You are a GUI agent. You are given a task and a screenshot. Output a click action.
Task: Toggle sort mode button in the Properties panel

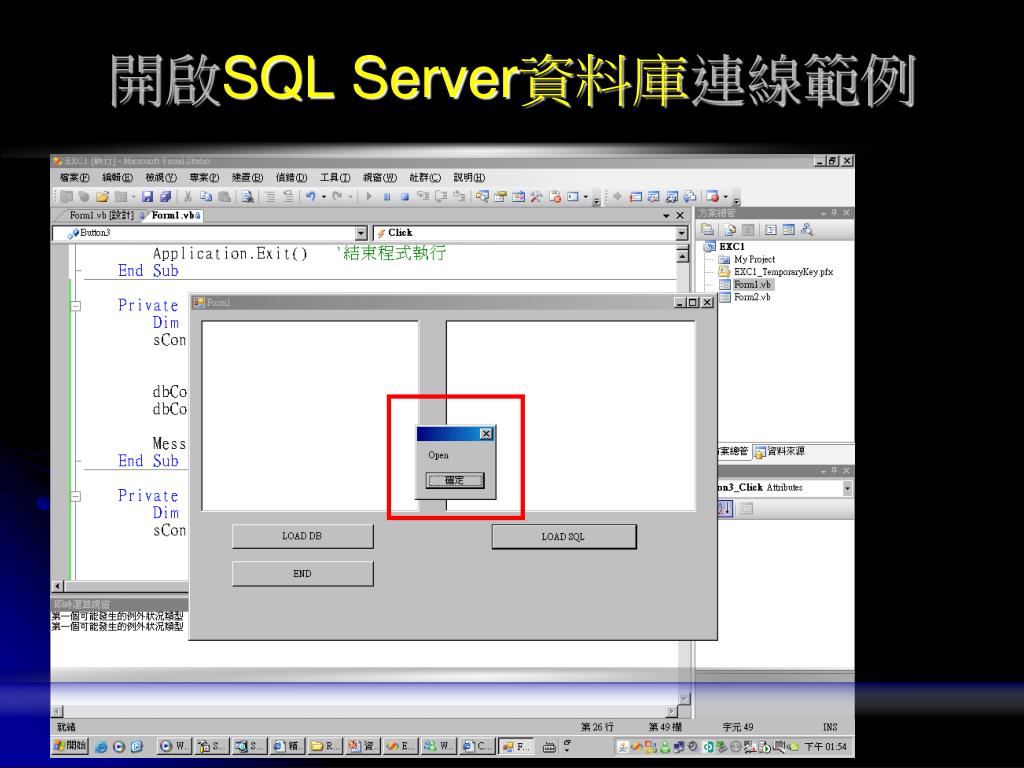(x=725, y=508)
